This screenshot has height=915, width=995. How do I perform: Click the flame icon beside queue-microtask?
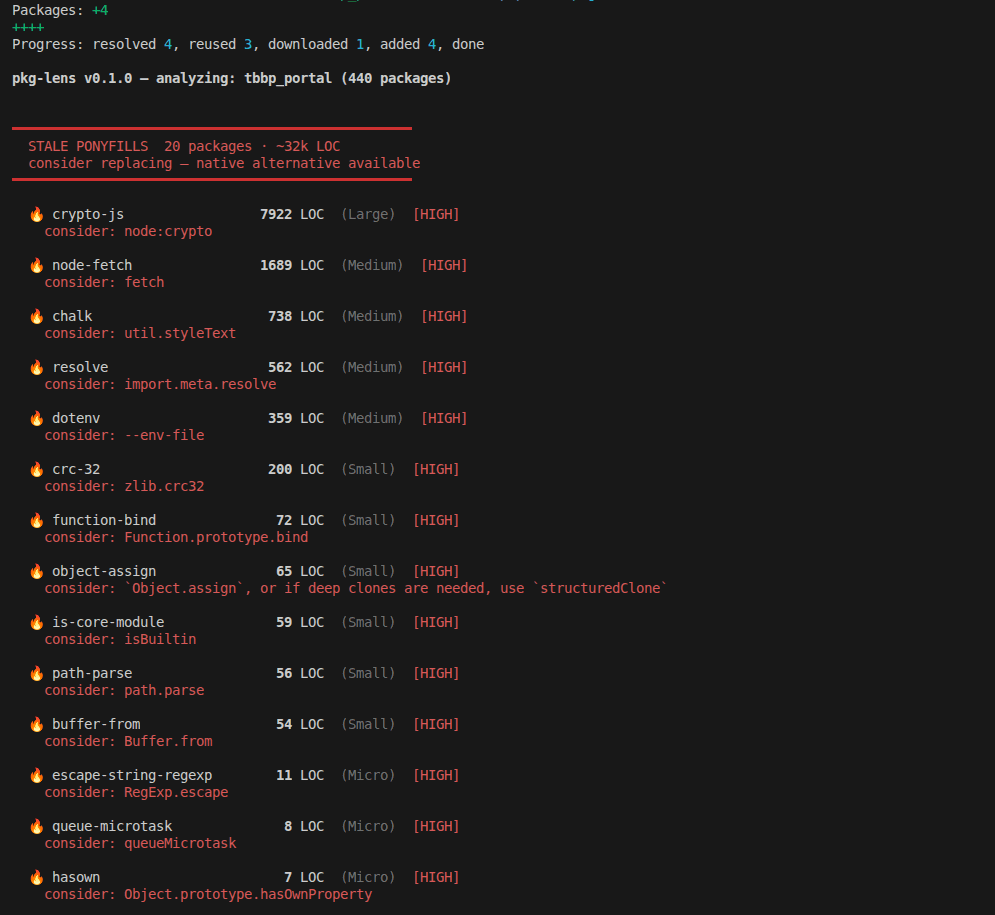coord(37,826)
